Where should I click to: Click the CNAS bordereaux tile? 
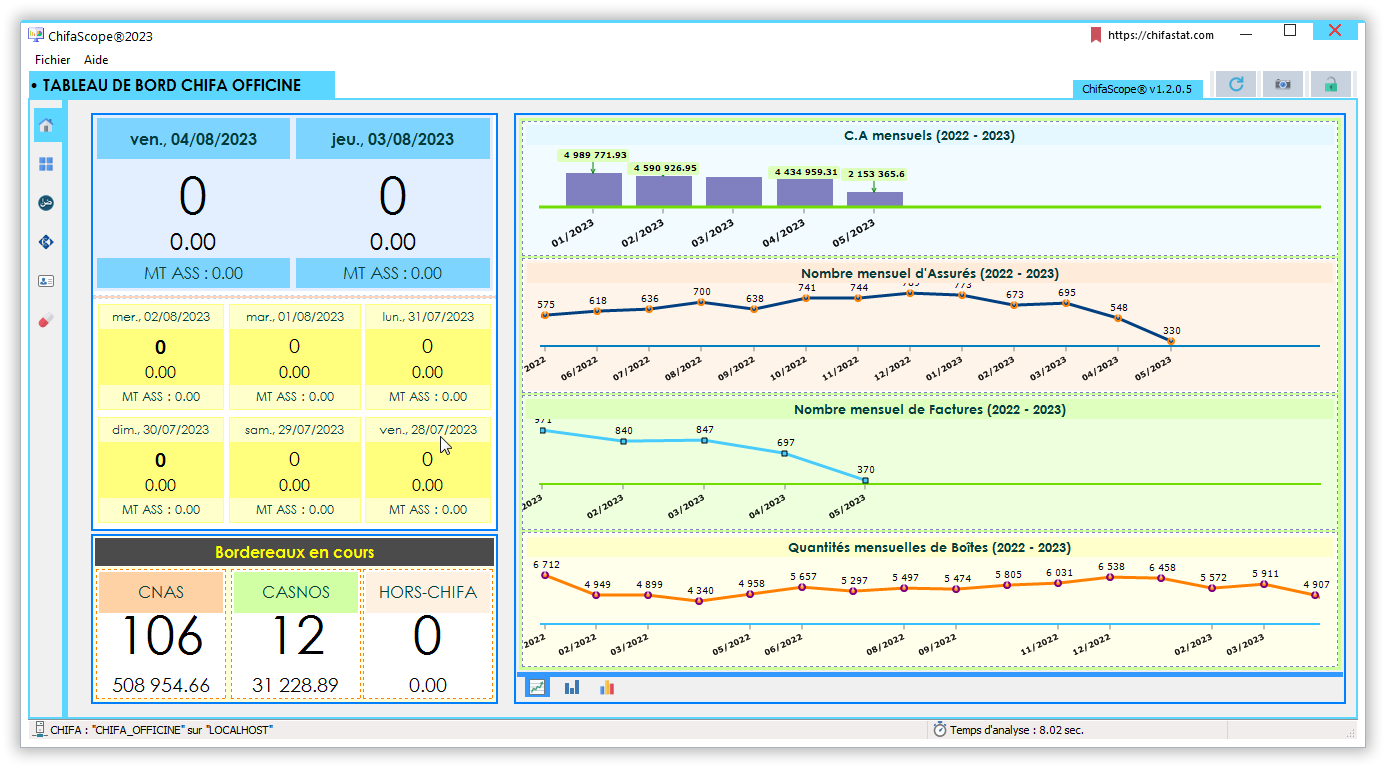pyautogui.click(x=161, y=634)
